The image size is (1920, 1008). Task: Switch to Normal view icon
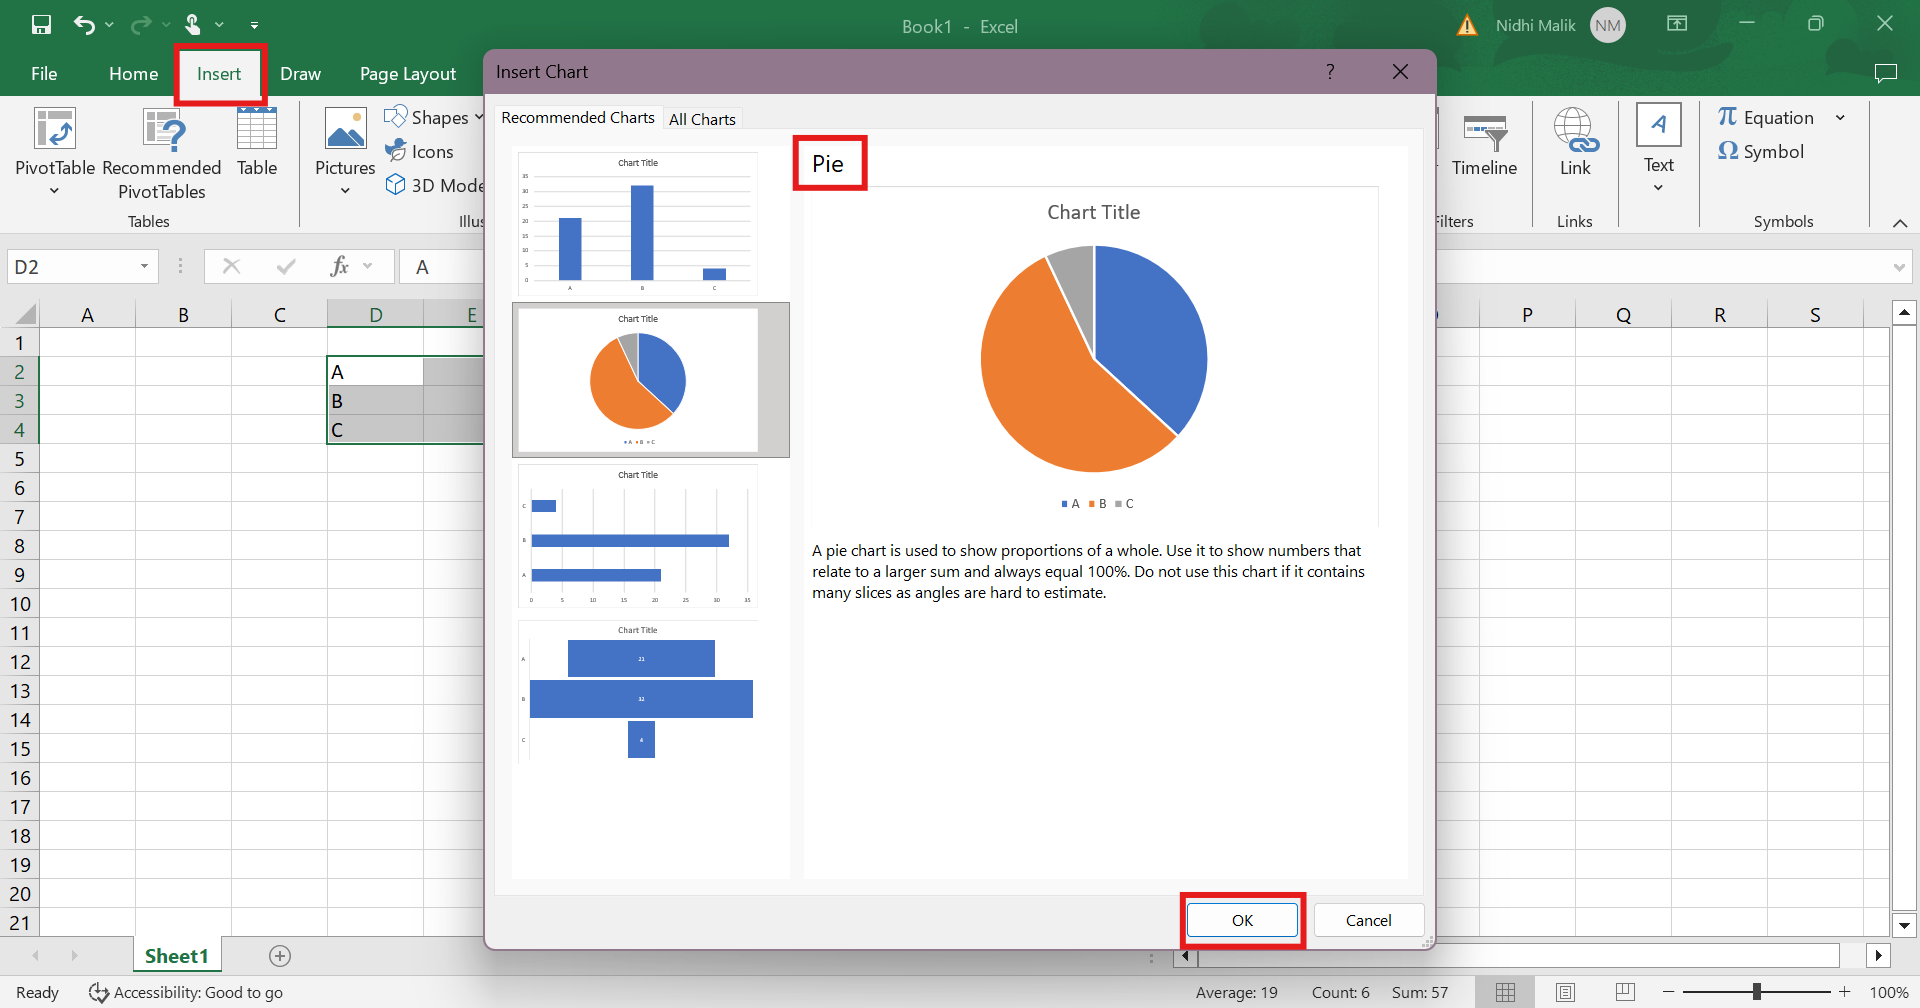tap(1505, 993)
